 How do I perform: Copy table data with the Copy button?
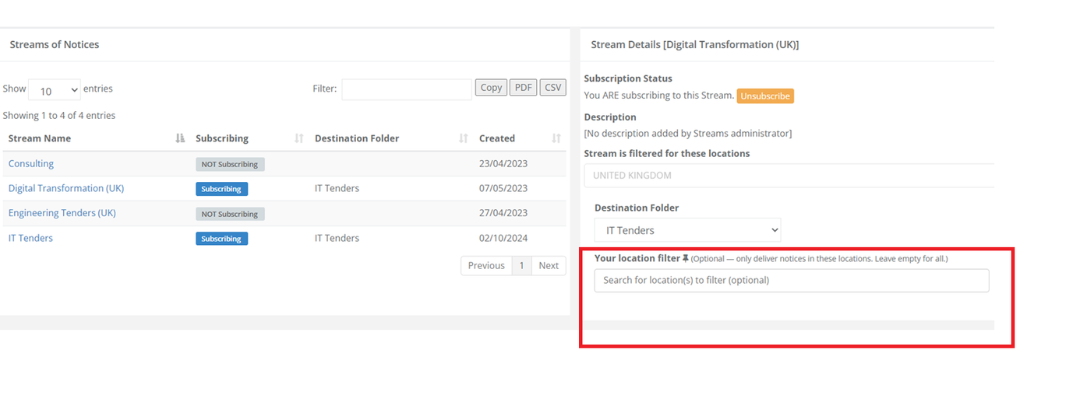coord(491,88)
